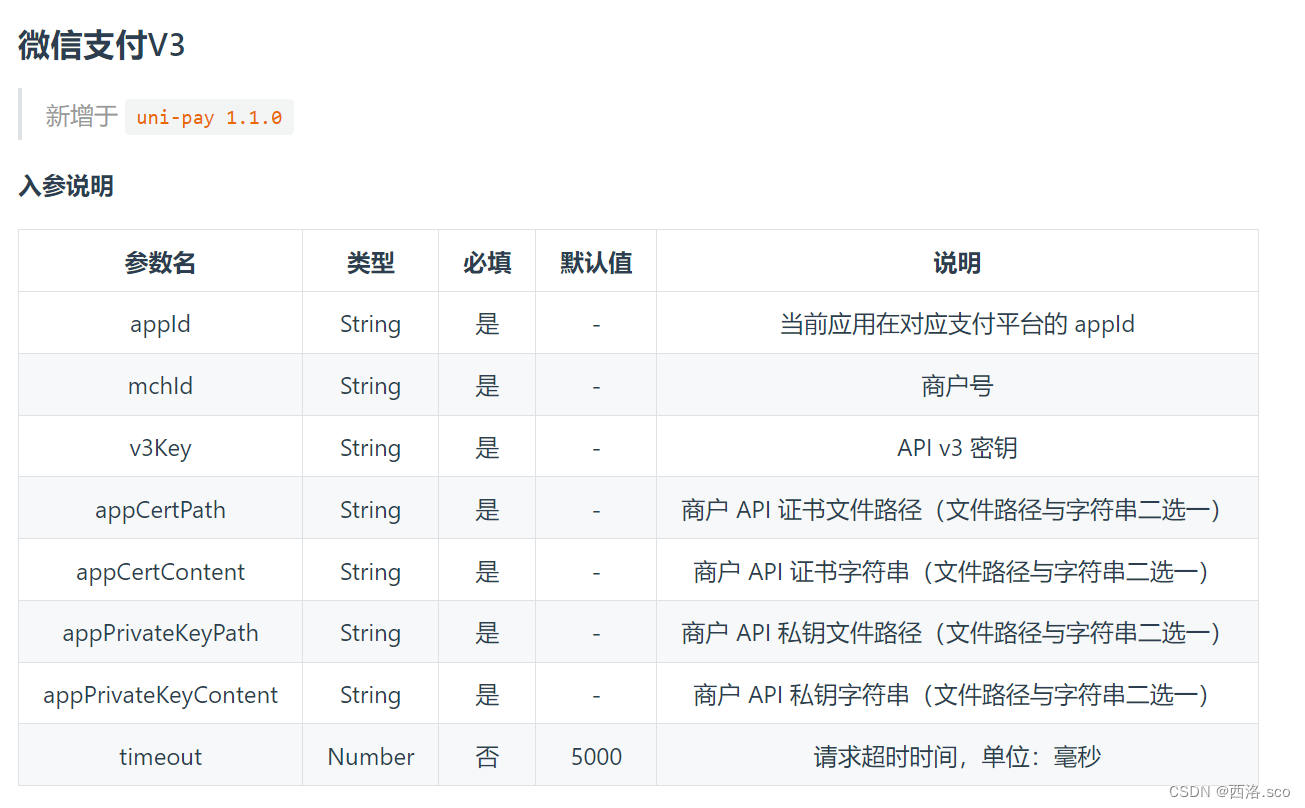Select the appPrivateKeyContent parameter name cell
1305x808 pixels.
pyautogui.click(x=160, y=695)
